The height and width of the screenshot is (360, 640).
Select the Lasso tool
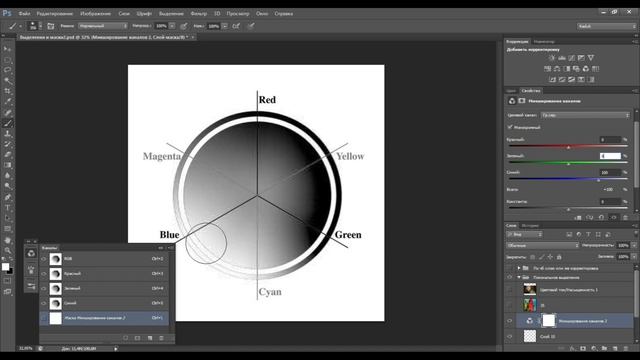(x=7, y=70)
